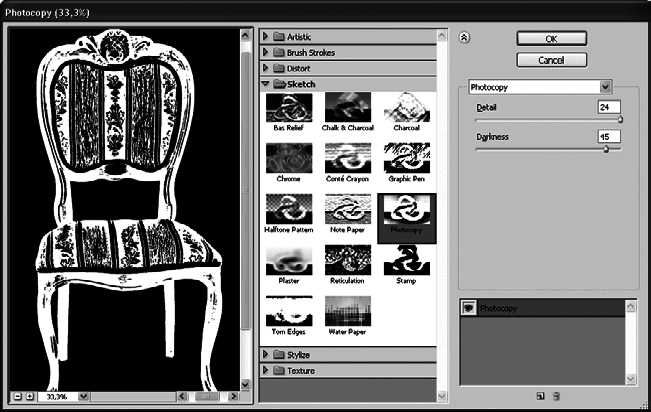651x412 pixels.
Task: Collapse the Sketch filter folder
Action: click(266, 84)
